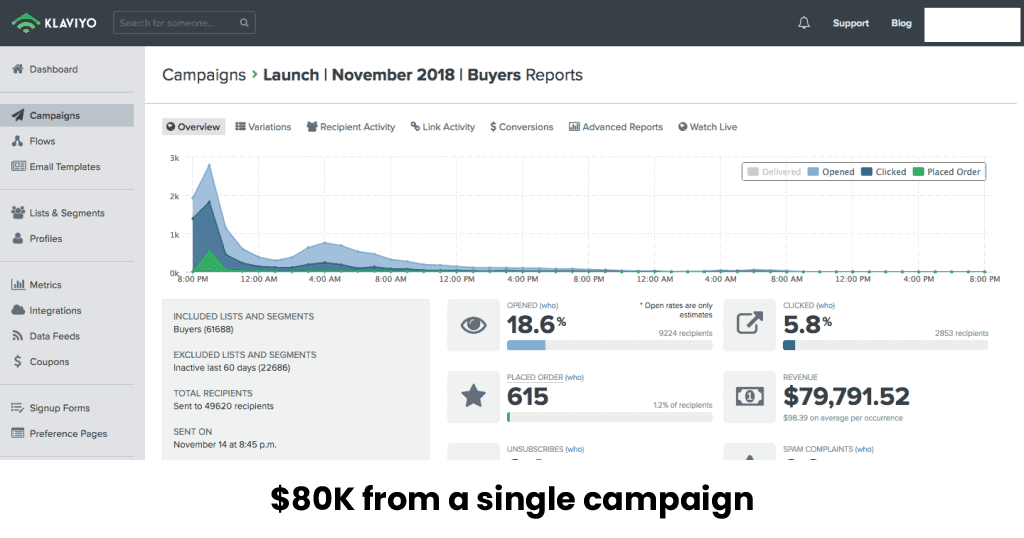
Task: Open Lists & Segments in sidebar
Action: 67,213
